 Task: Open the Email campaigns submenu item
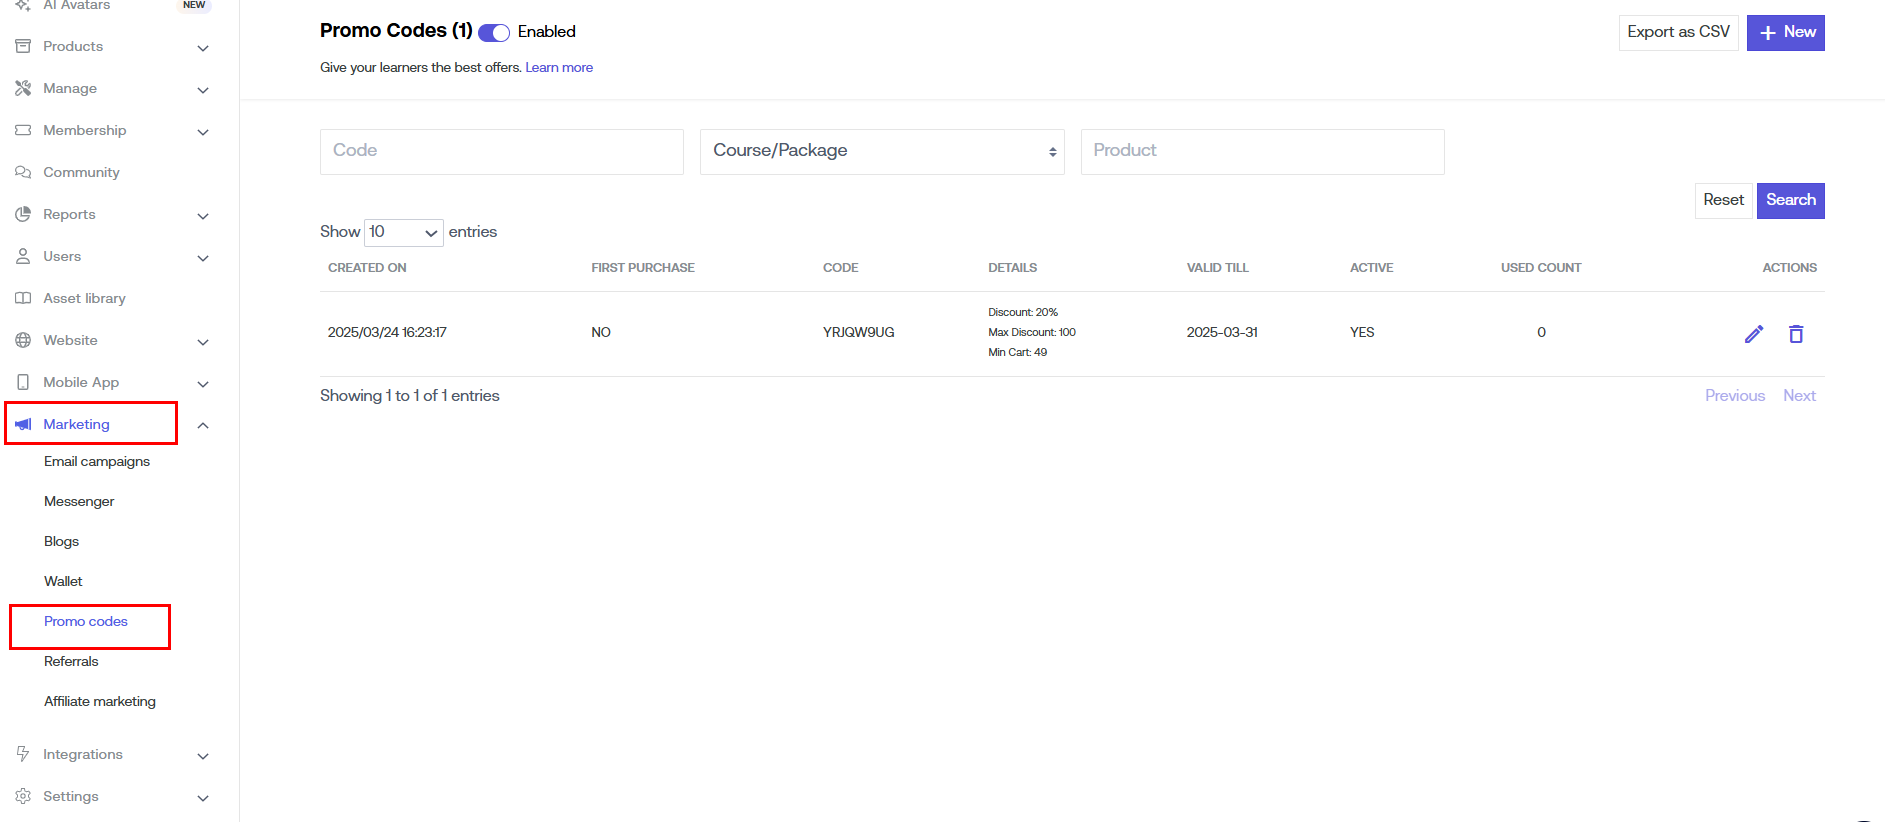pyautogui.click(x=97, y=461)
